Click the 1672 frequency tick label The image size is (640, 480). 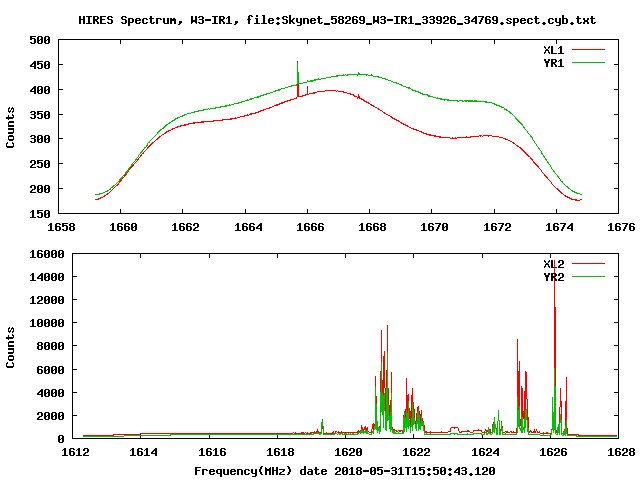coord(497,227)
